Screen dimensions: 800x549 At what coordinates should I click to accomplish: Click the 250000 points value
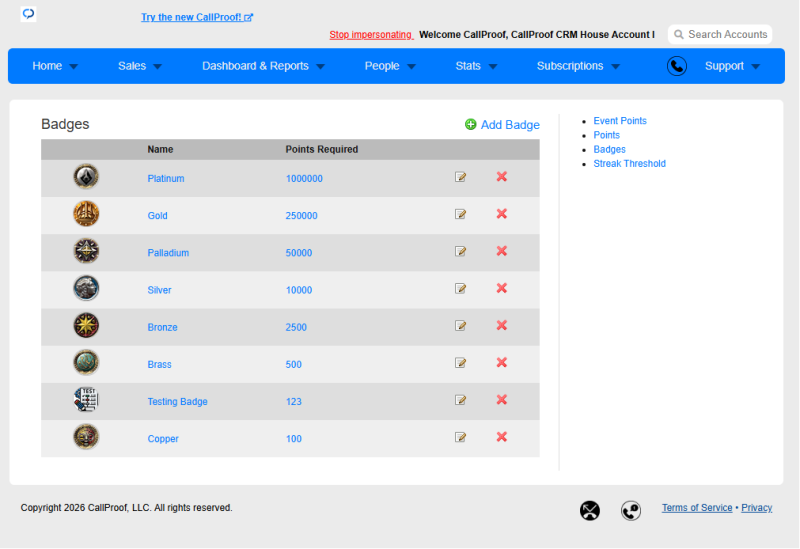[301, 216]
